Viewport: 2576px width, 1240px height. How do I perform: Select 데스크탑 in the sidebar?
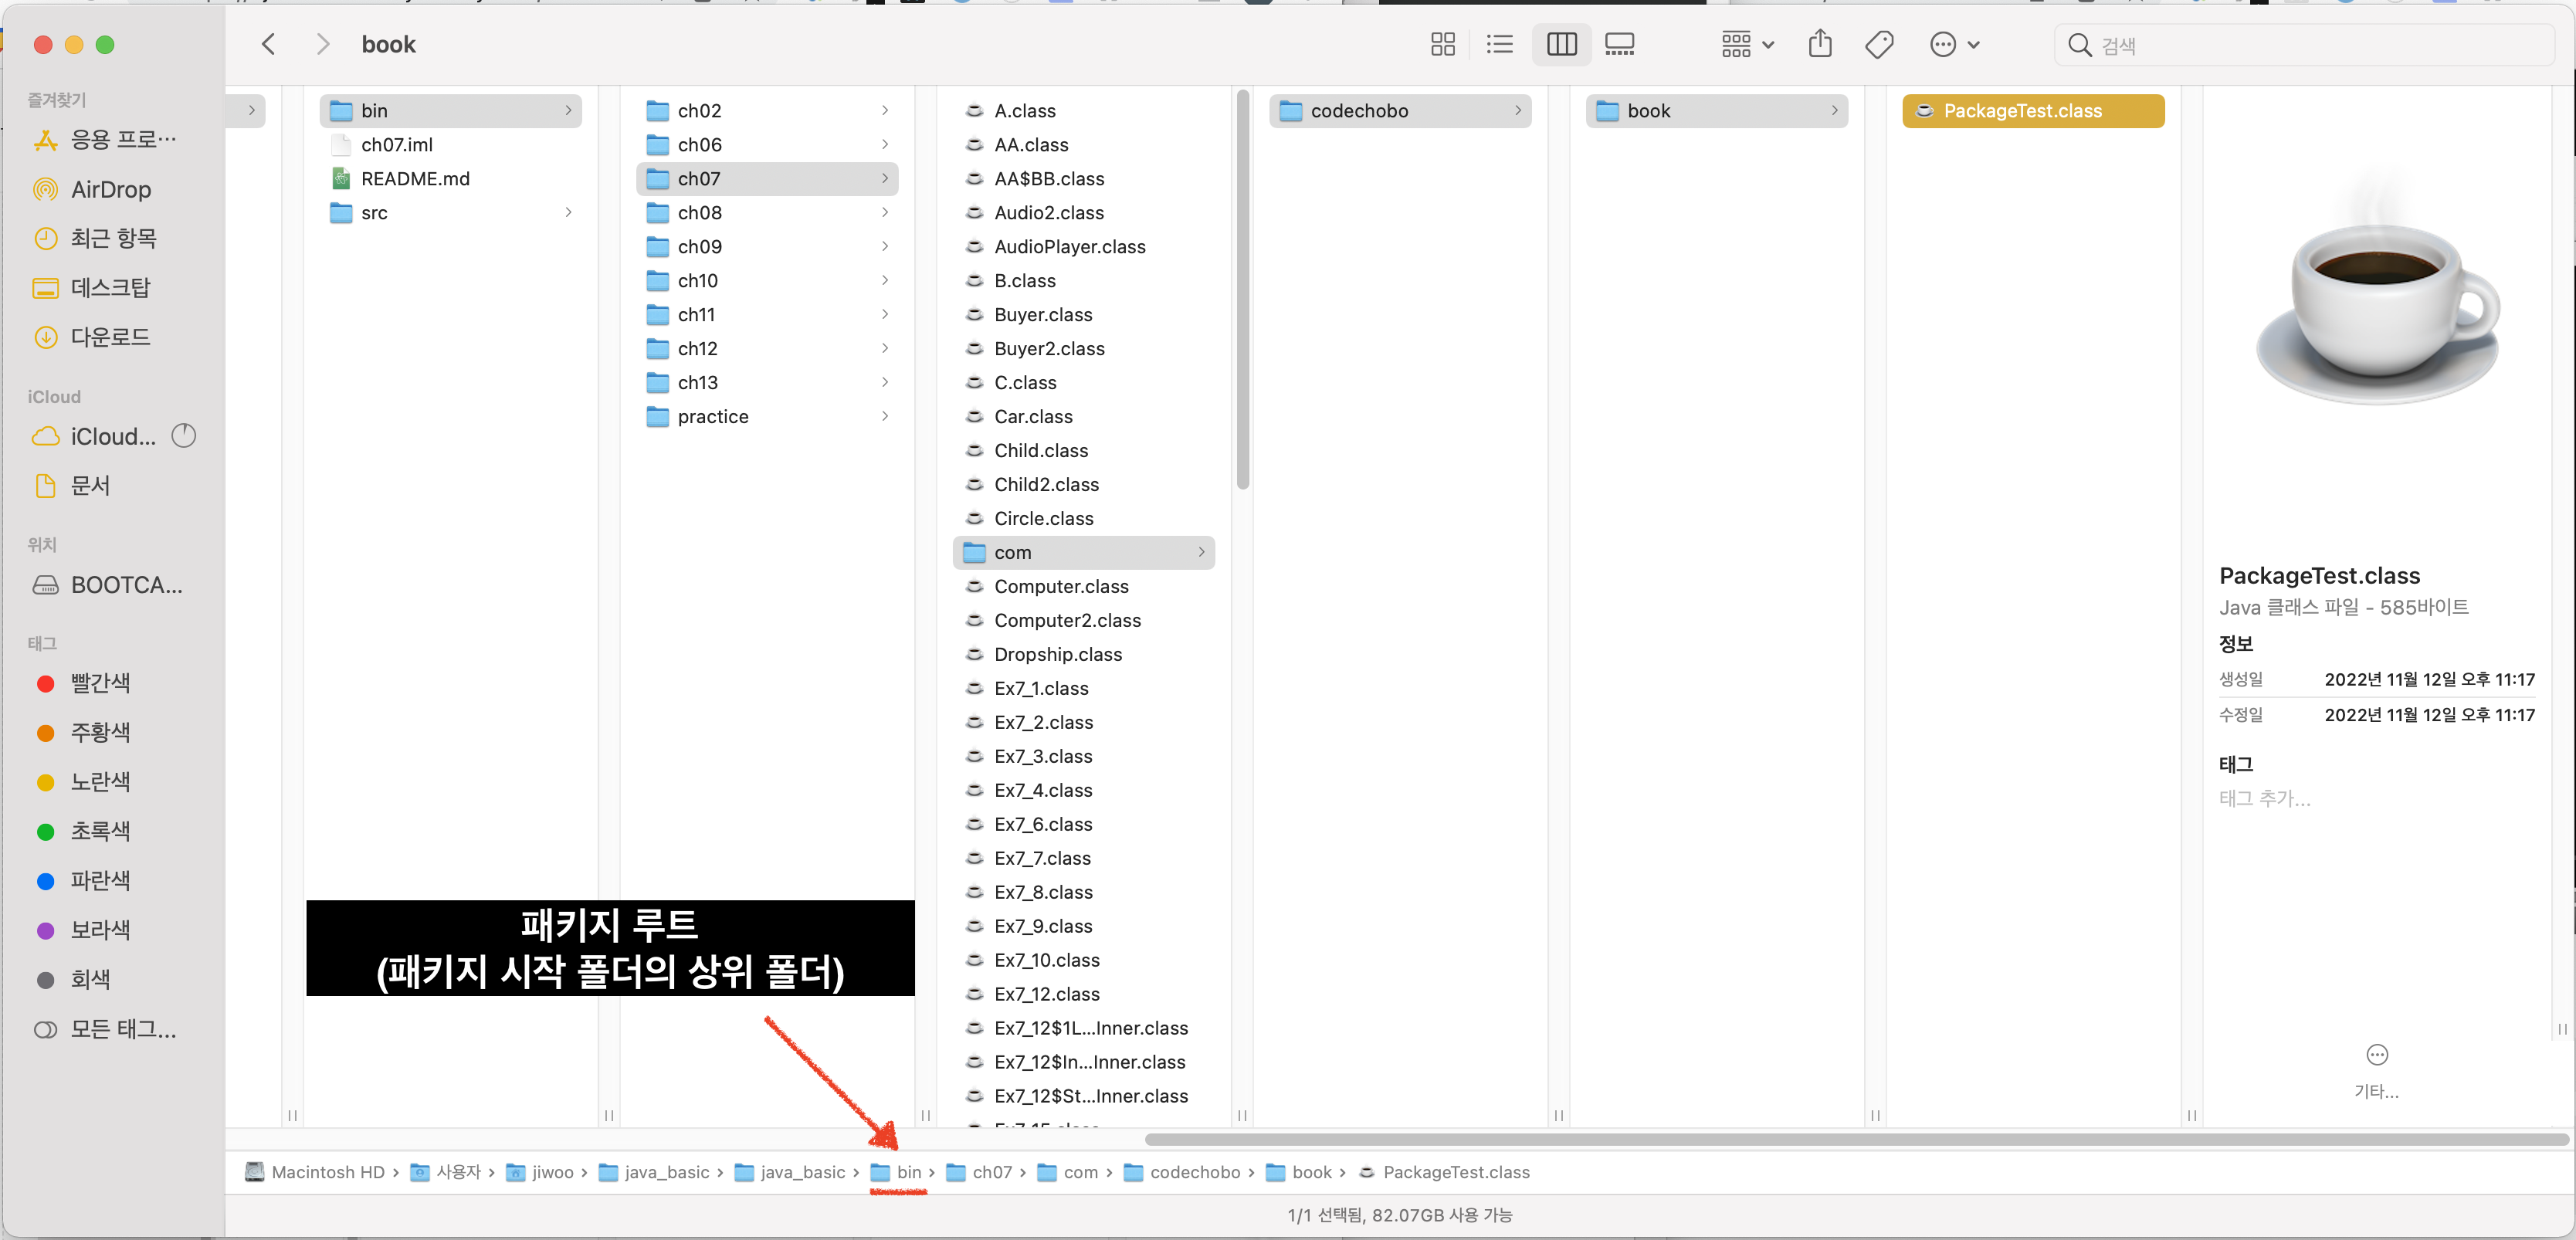(x=110, y=288)
